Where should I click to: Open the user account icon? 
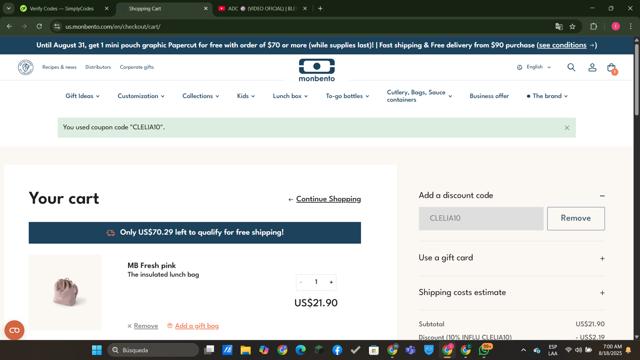pyautogui.click(x=592, y=67)
